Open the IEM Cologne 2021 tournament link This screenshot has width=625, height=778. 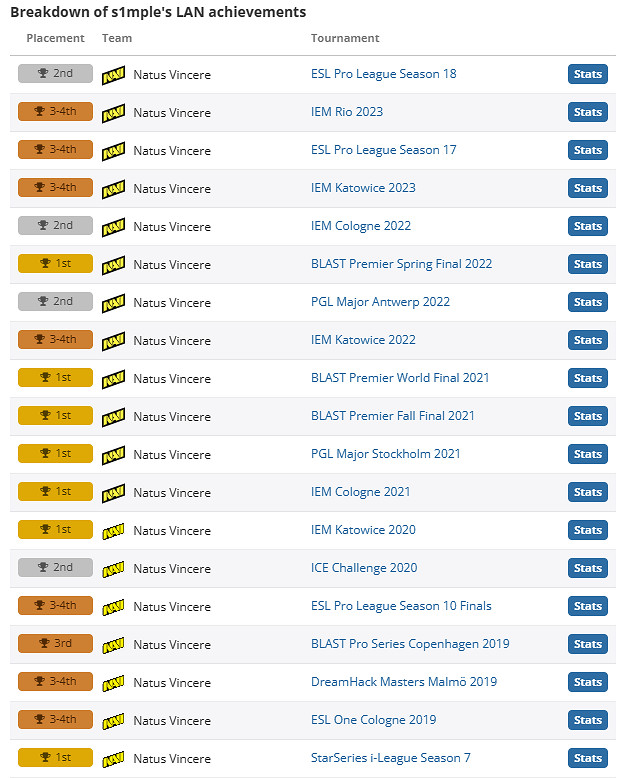click(360, 492)
